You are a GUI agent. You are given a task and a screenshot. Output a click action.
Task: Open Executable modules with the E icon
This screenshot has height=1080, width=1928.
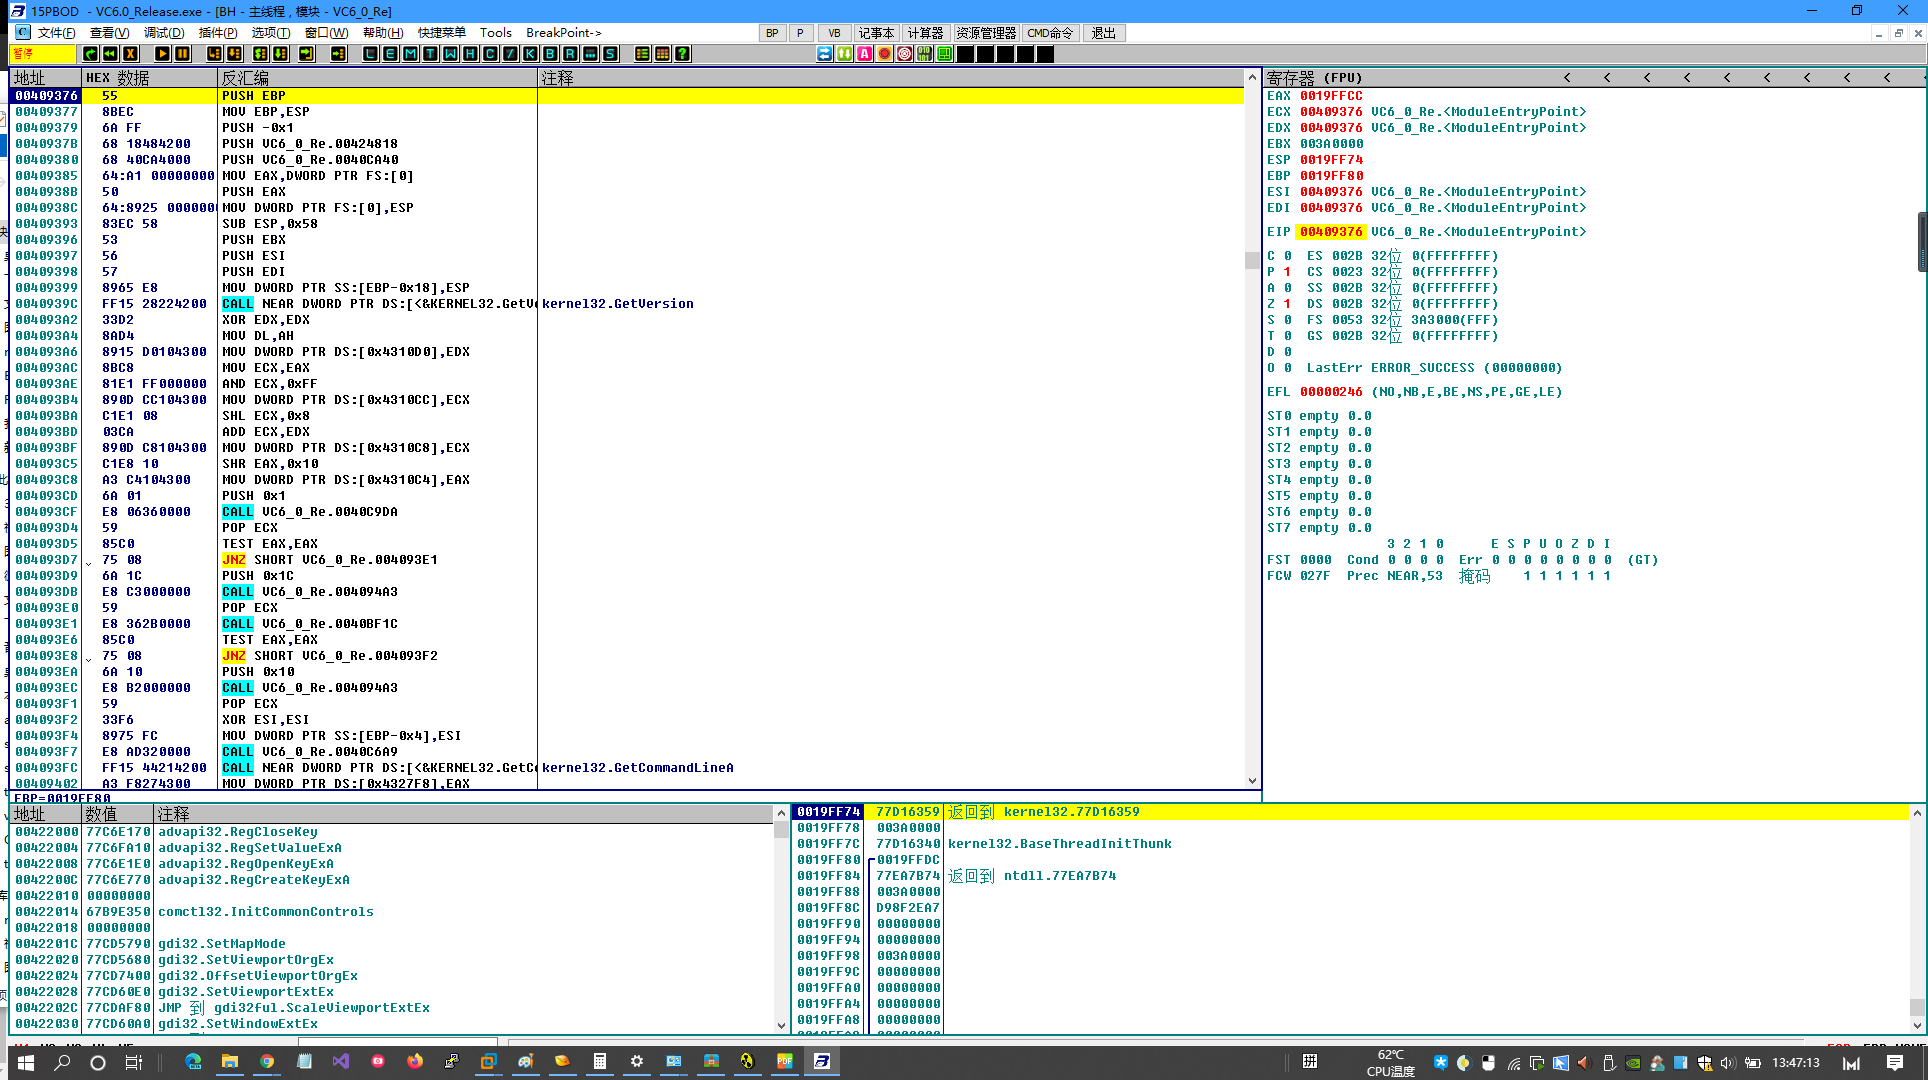pyautogui.click(x=390, y=54)
